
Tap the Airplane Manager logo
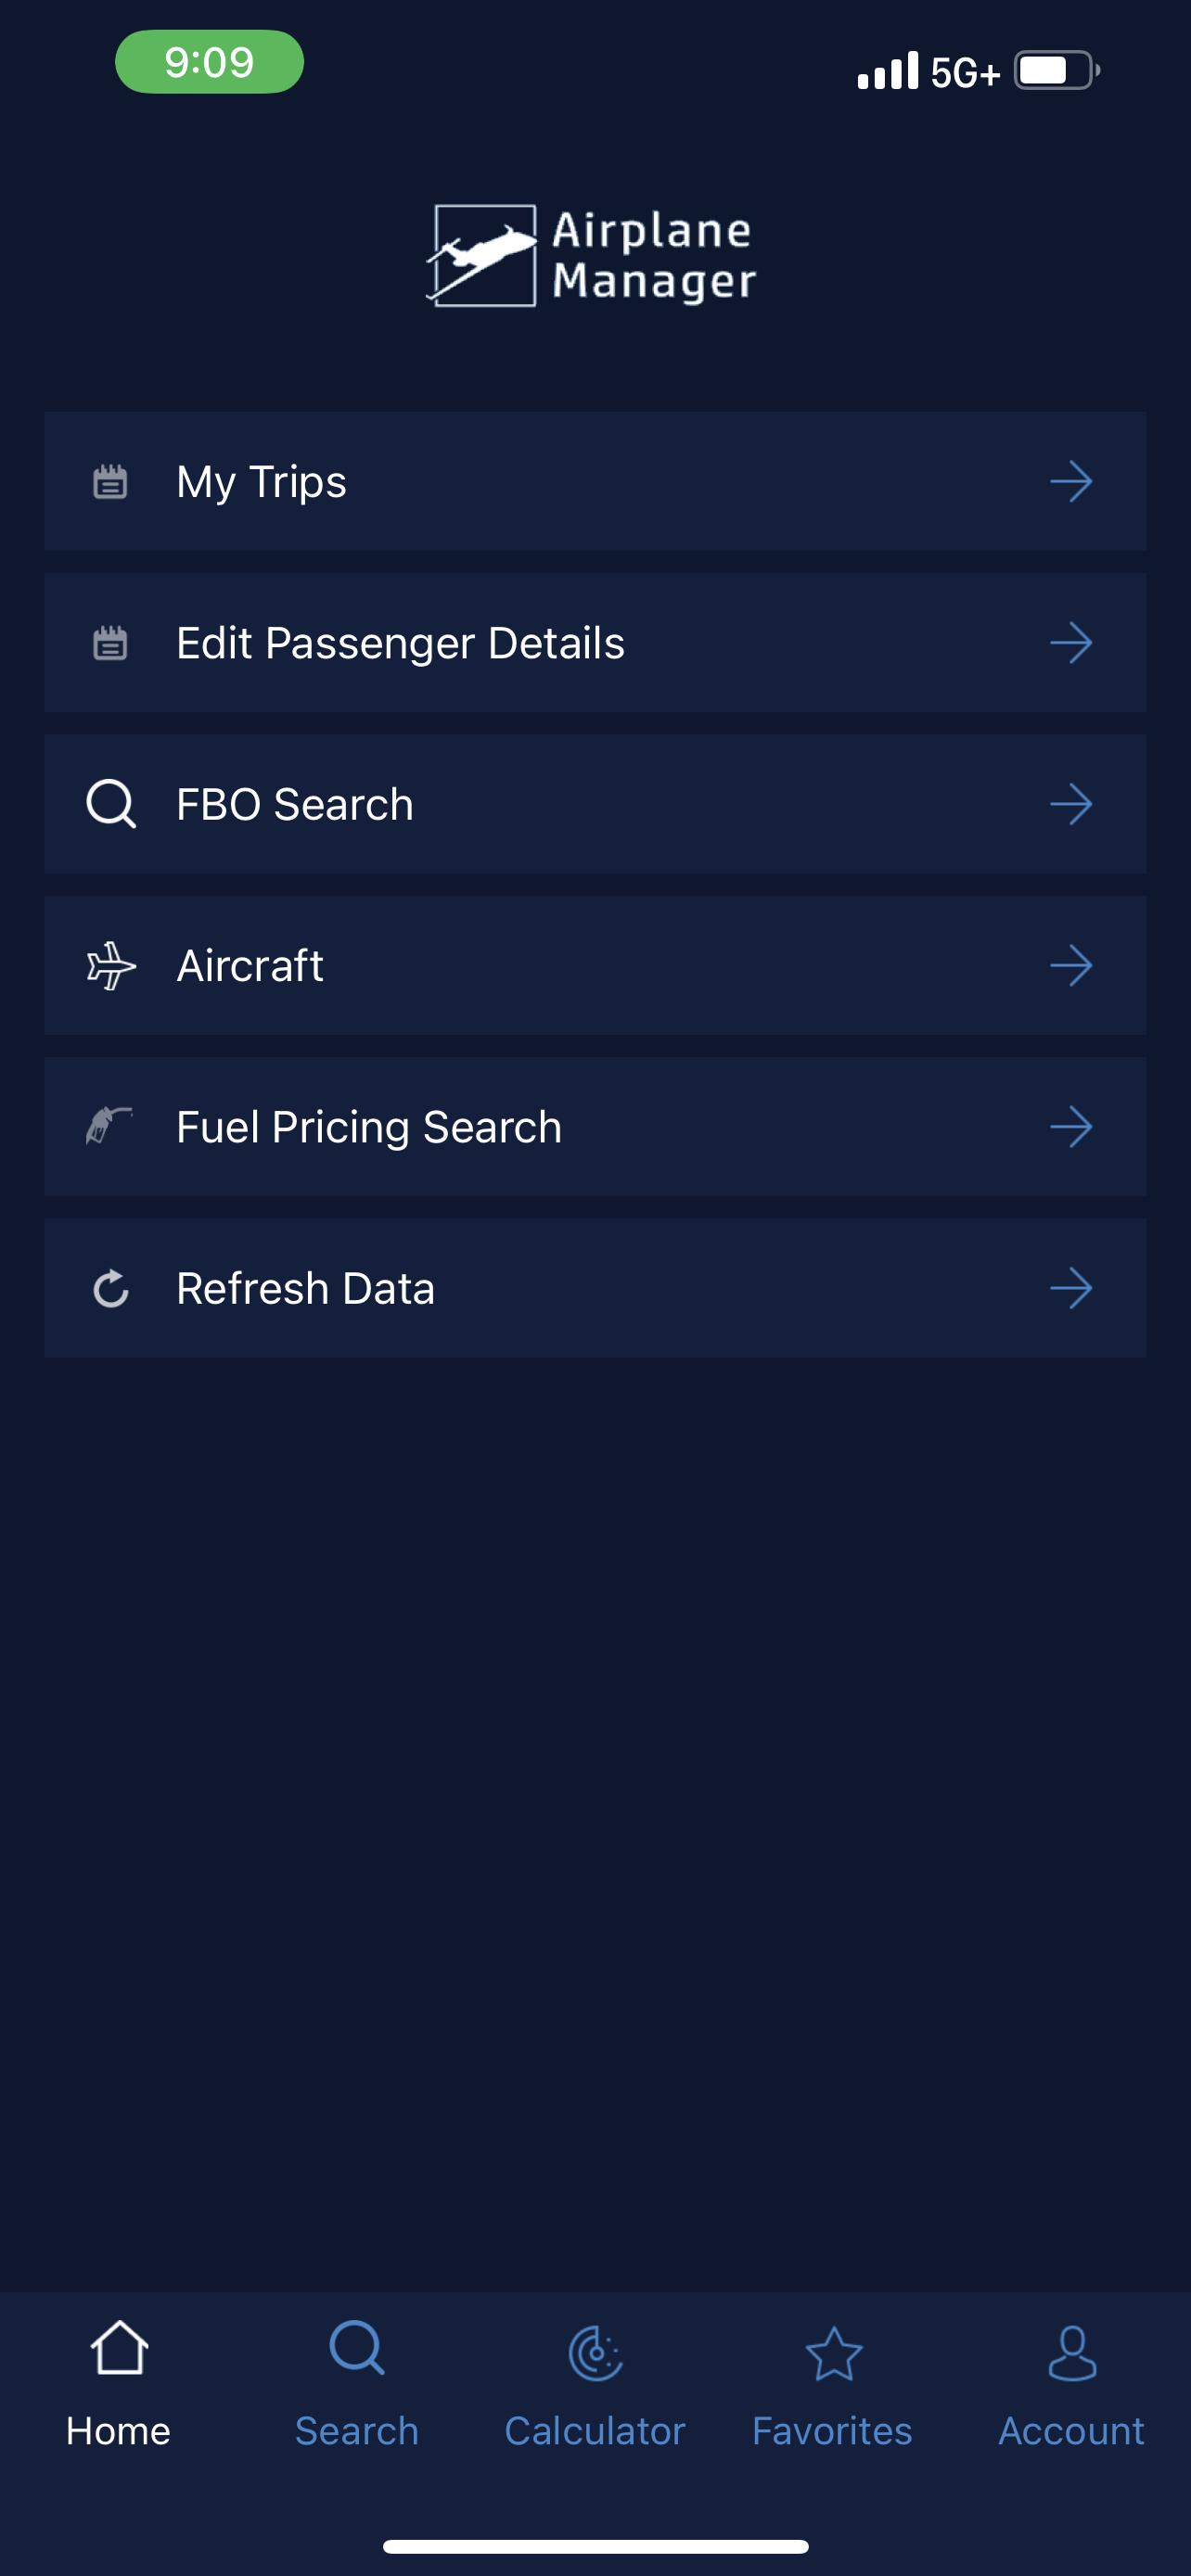[x=591, y=255]
